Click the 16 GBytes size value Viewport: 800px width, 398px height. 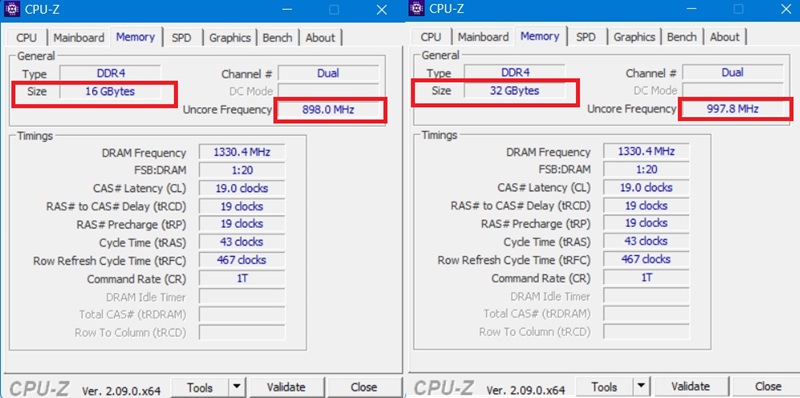click(x=110, y=91)
